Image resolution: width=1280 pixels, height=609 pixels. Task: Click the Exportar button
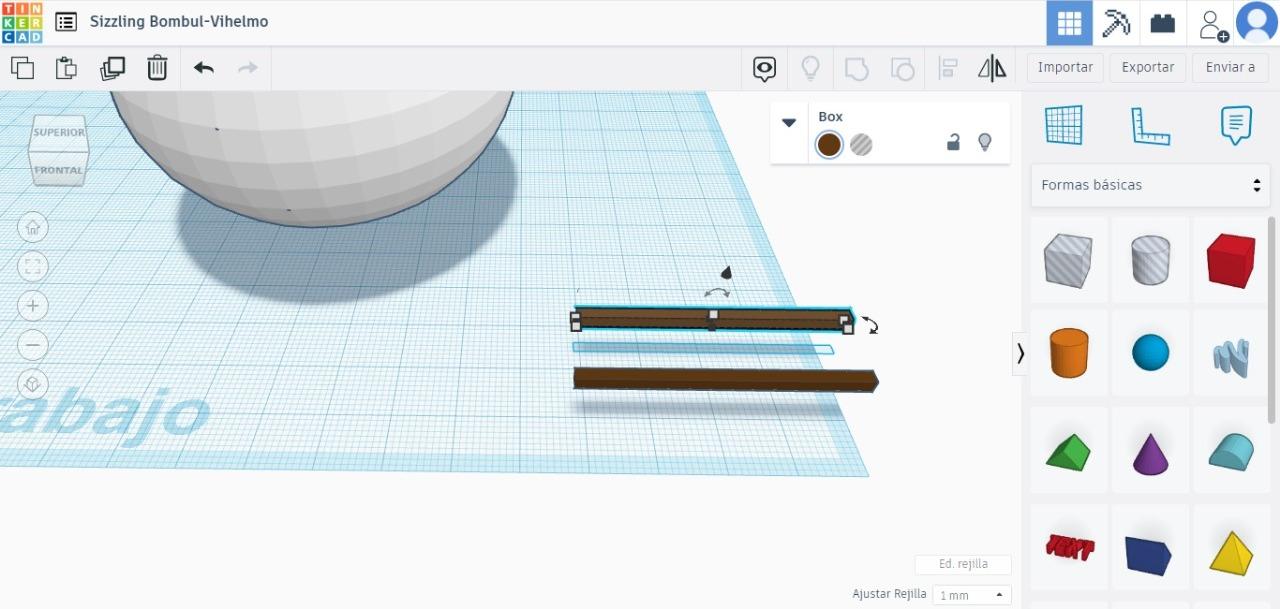click(1148, 67)
